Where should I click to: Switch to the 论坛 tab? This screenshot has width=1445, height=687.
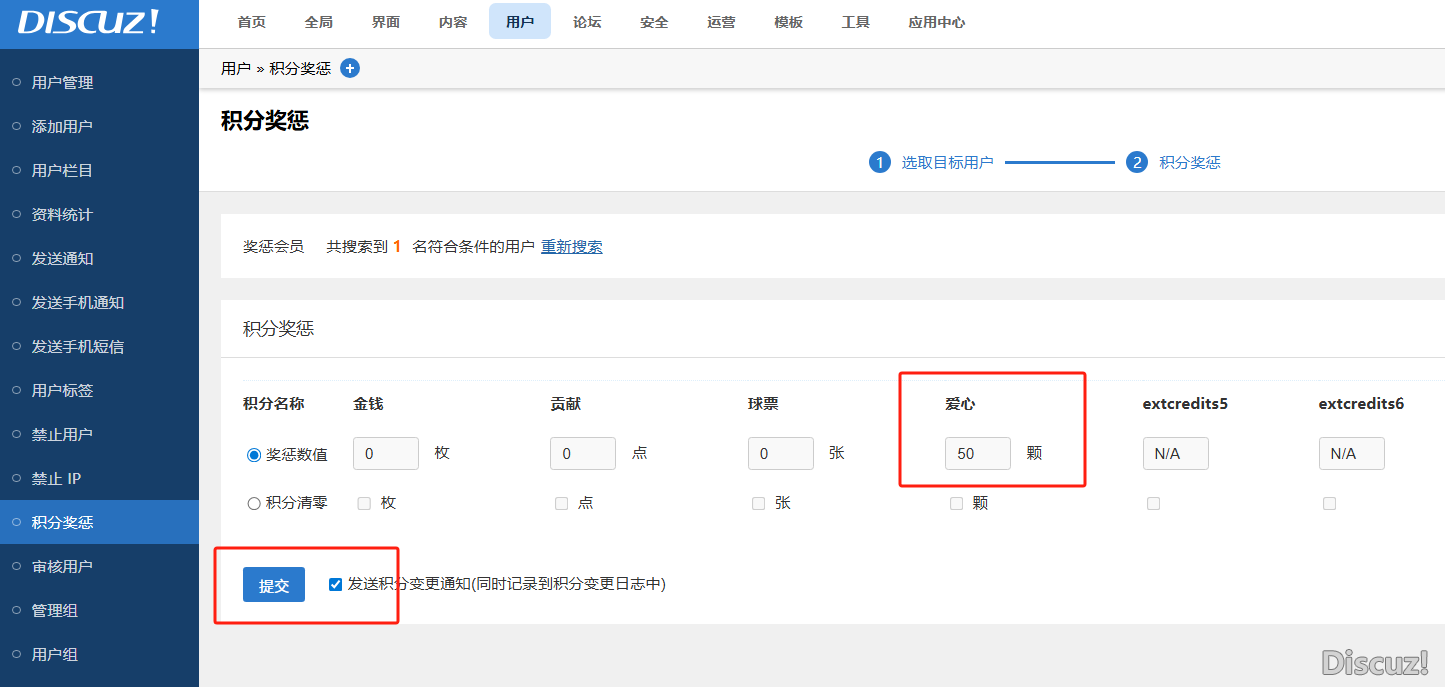pyautogui.click(x=587, y=22)
